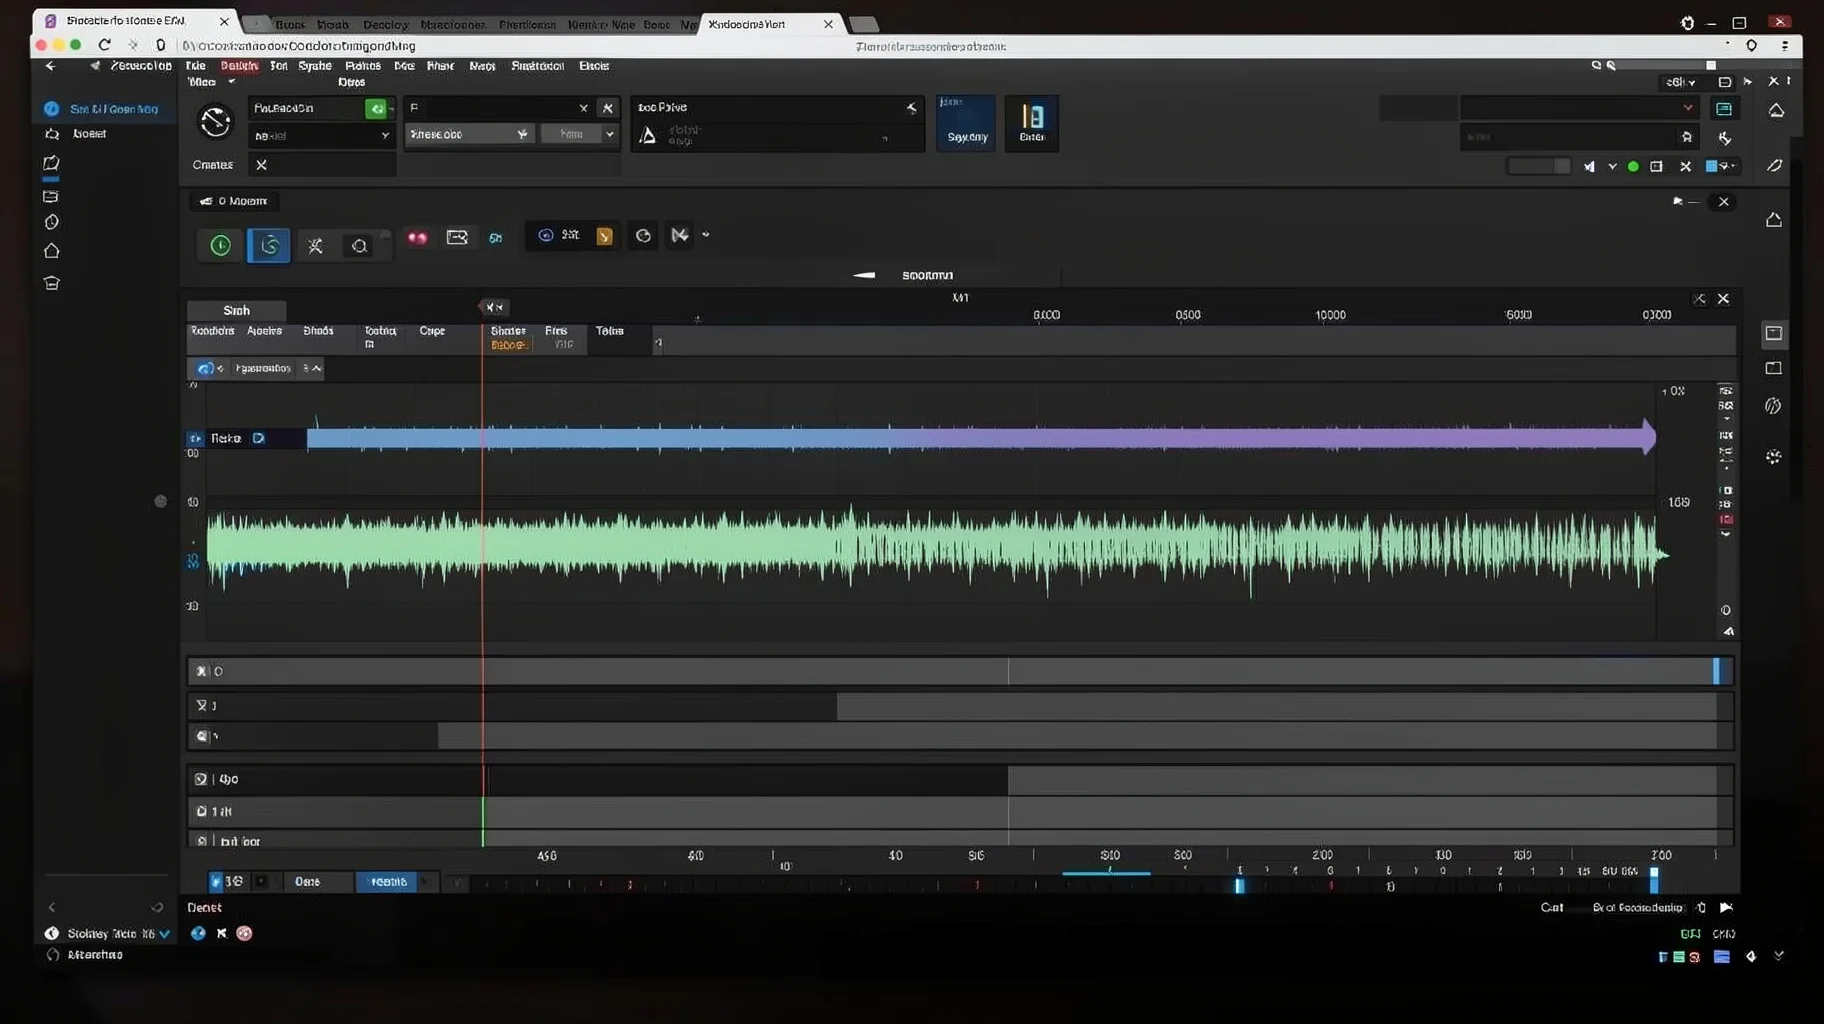This screenshot has width=1824, height=1024.
Task: Click the dotted gear icon on the right strip
Action: [x=1773, y=457]
